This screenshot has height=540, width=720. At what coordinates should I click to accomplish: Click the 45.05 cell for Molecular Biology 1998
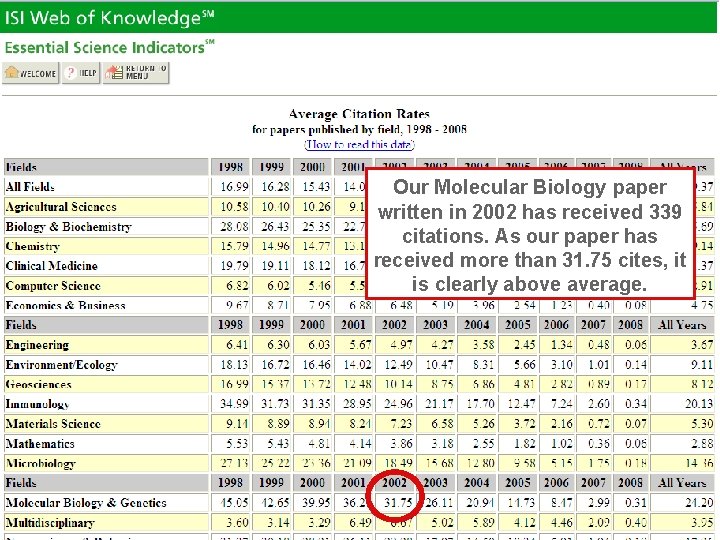coord(231,503)
